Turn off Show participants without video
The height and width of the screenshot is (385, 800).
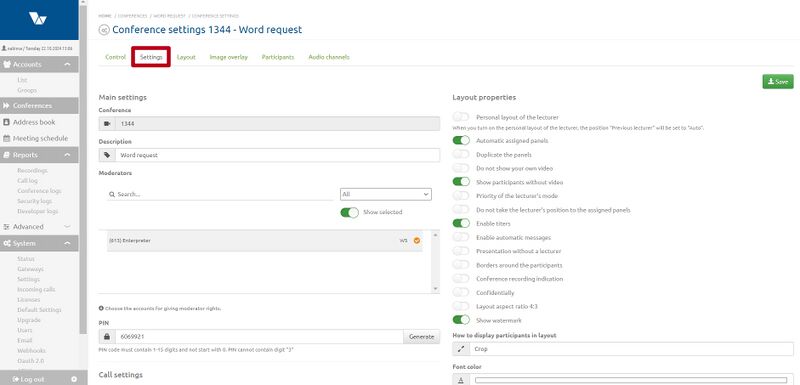point(461,182)
